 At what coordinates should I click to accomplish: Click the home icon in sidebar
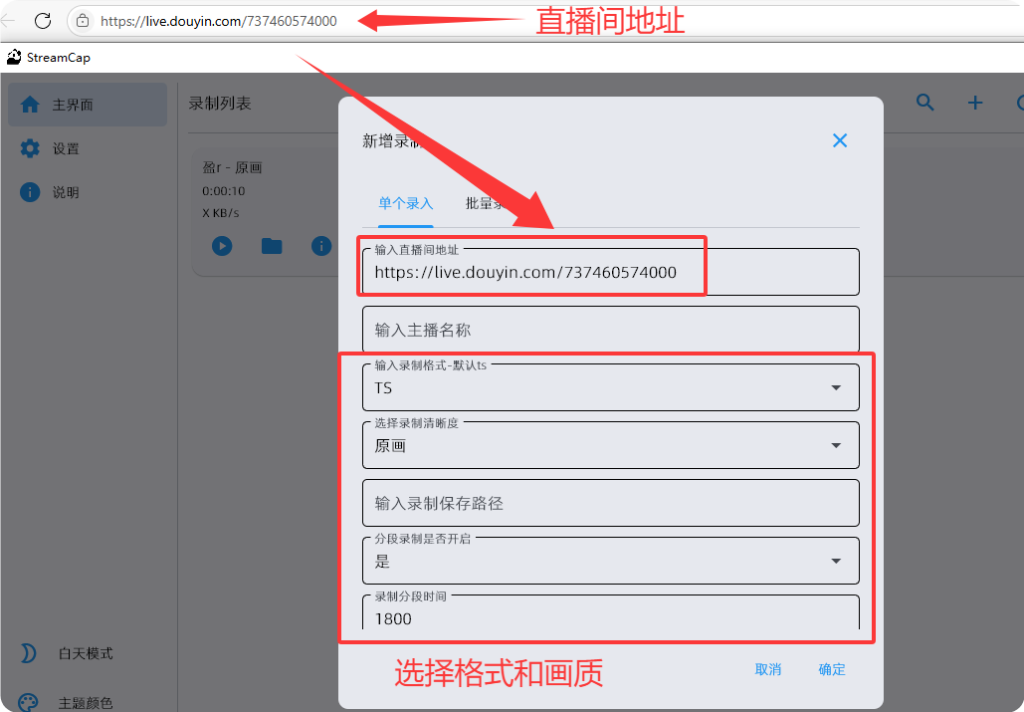pyautogui.click(x=30, y=105)
